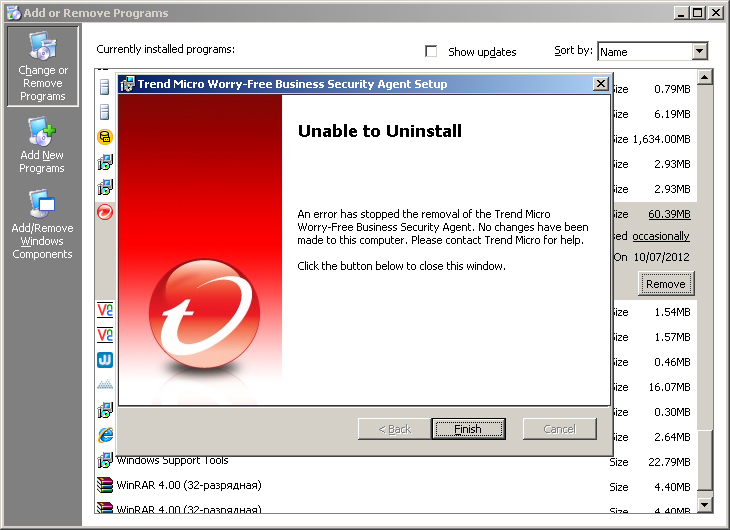The height and width of the screenshot is (530, 730).
Task: Click the Unable to Uninstall heading
Action: pyautogui.click(x=380, y=131)
